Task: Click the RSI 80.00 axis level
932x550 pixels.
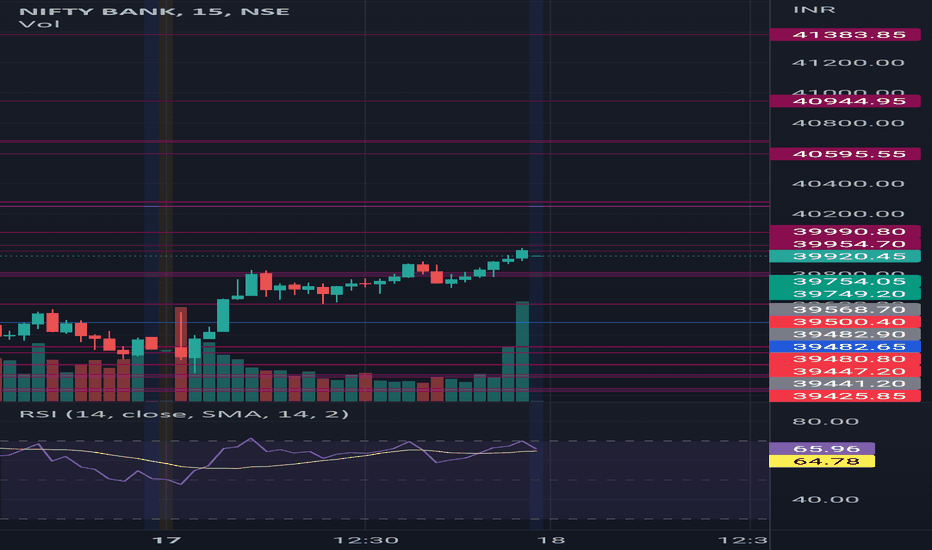Action: [x=826, y=422]
